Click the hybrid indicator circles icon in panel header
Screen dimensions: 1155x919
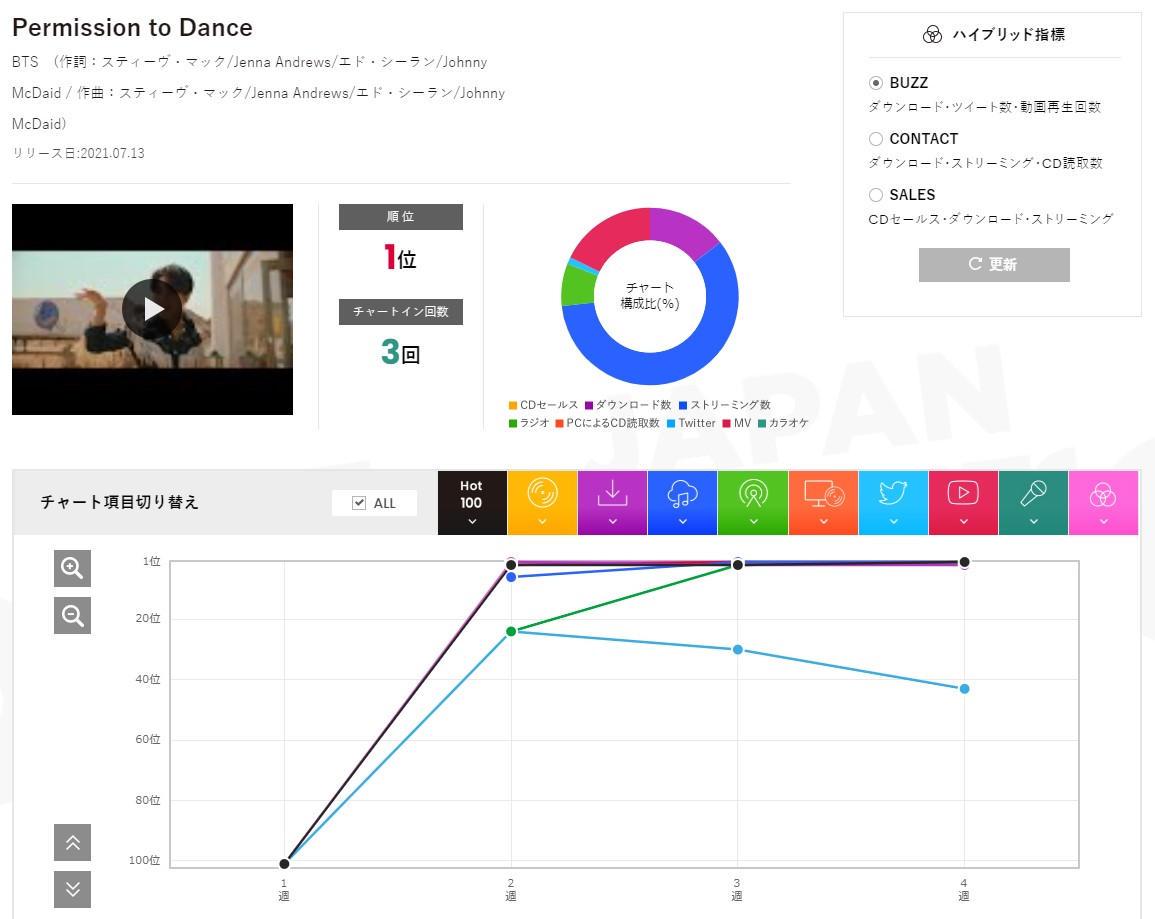coord(932,35)
